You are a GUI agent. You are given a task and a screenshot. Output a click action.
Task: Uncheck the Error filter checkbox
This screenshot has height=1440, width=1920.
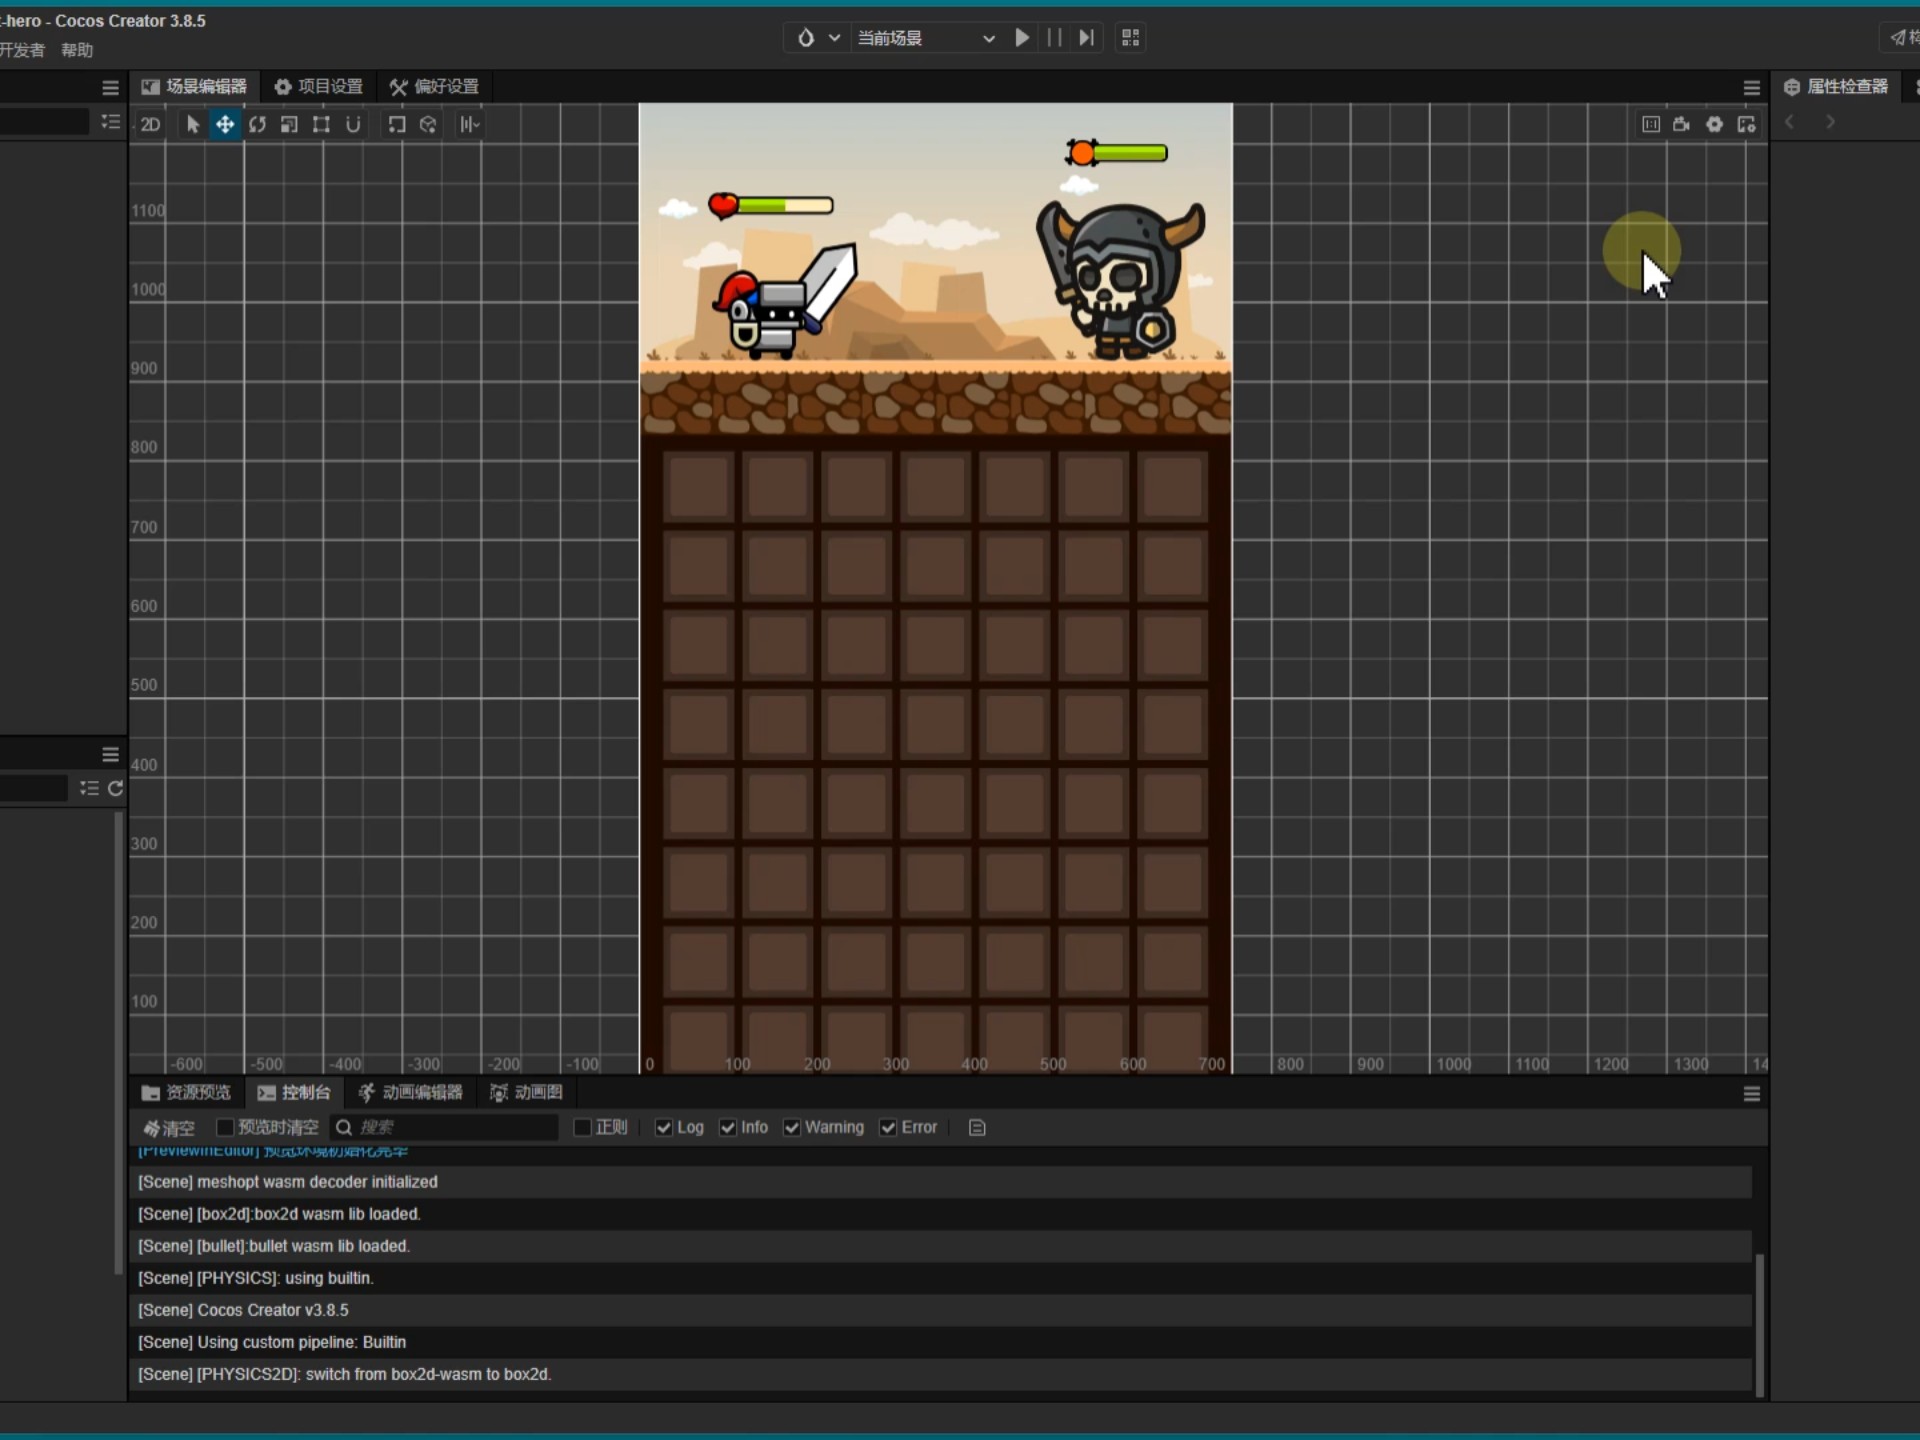click(x=888, y=1127)
